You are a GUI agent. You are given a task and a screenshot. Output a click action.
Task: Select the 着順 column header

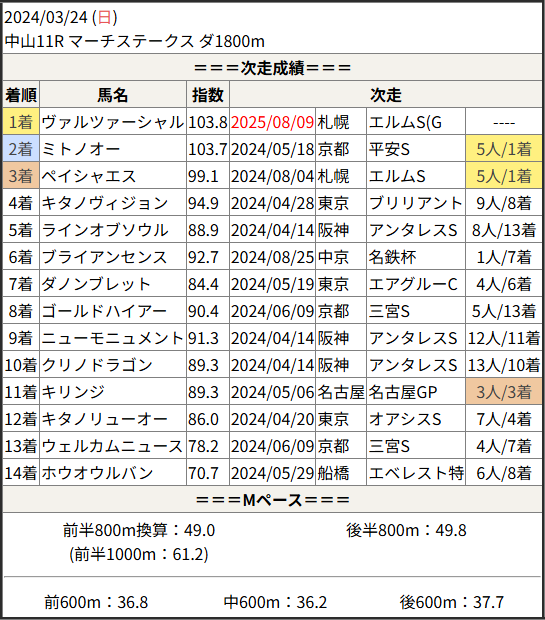(x=21, y=95)
